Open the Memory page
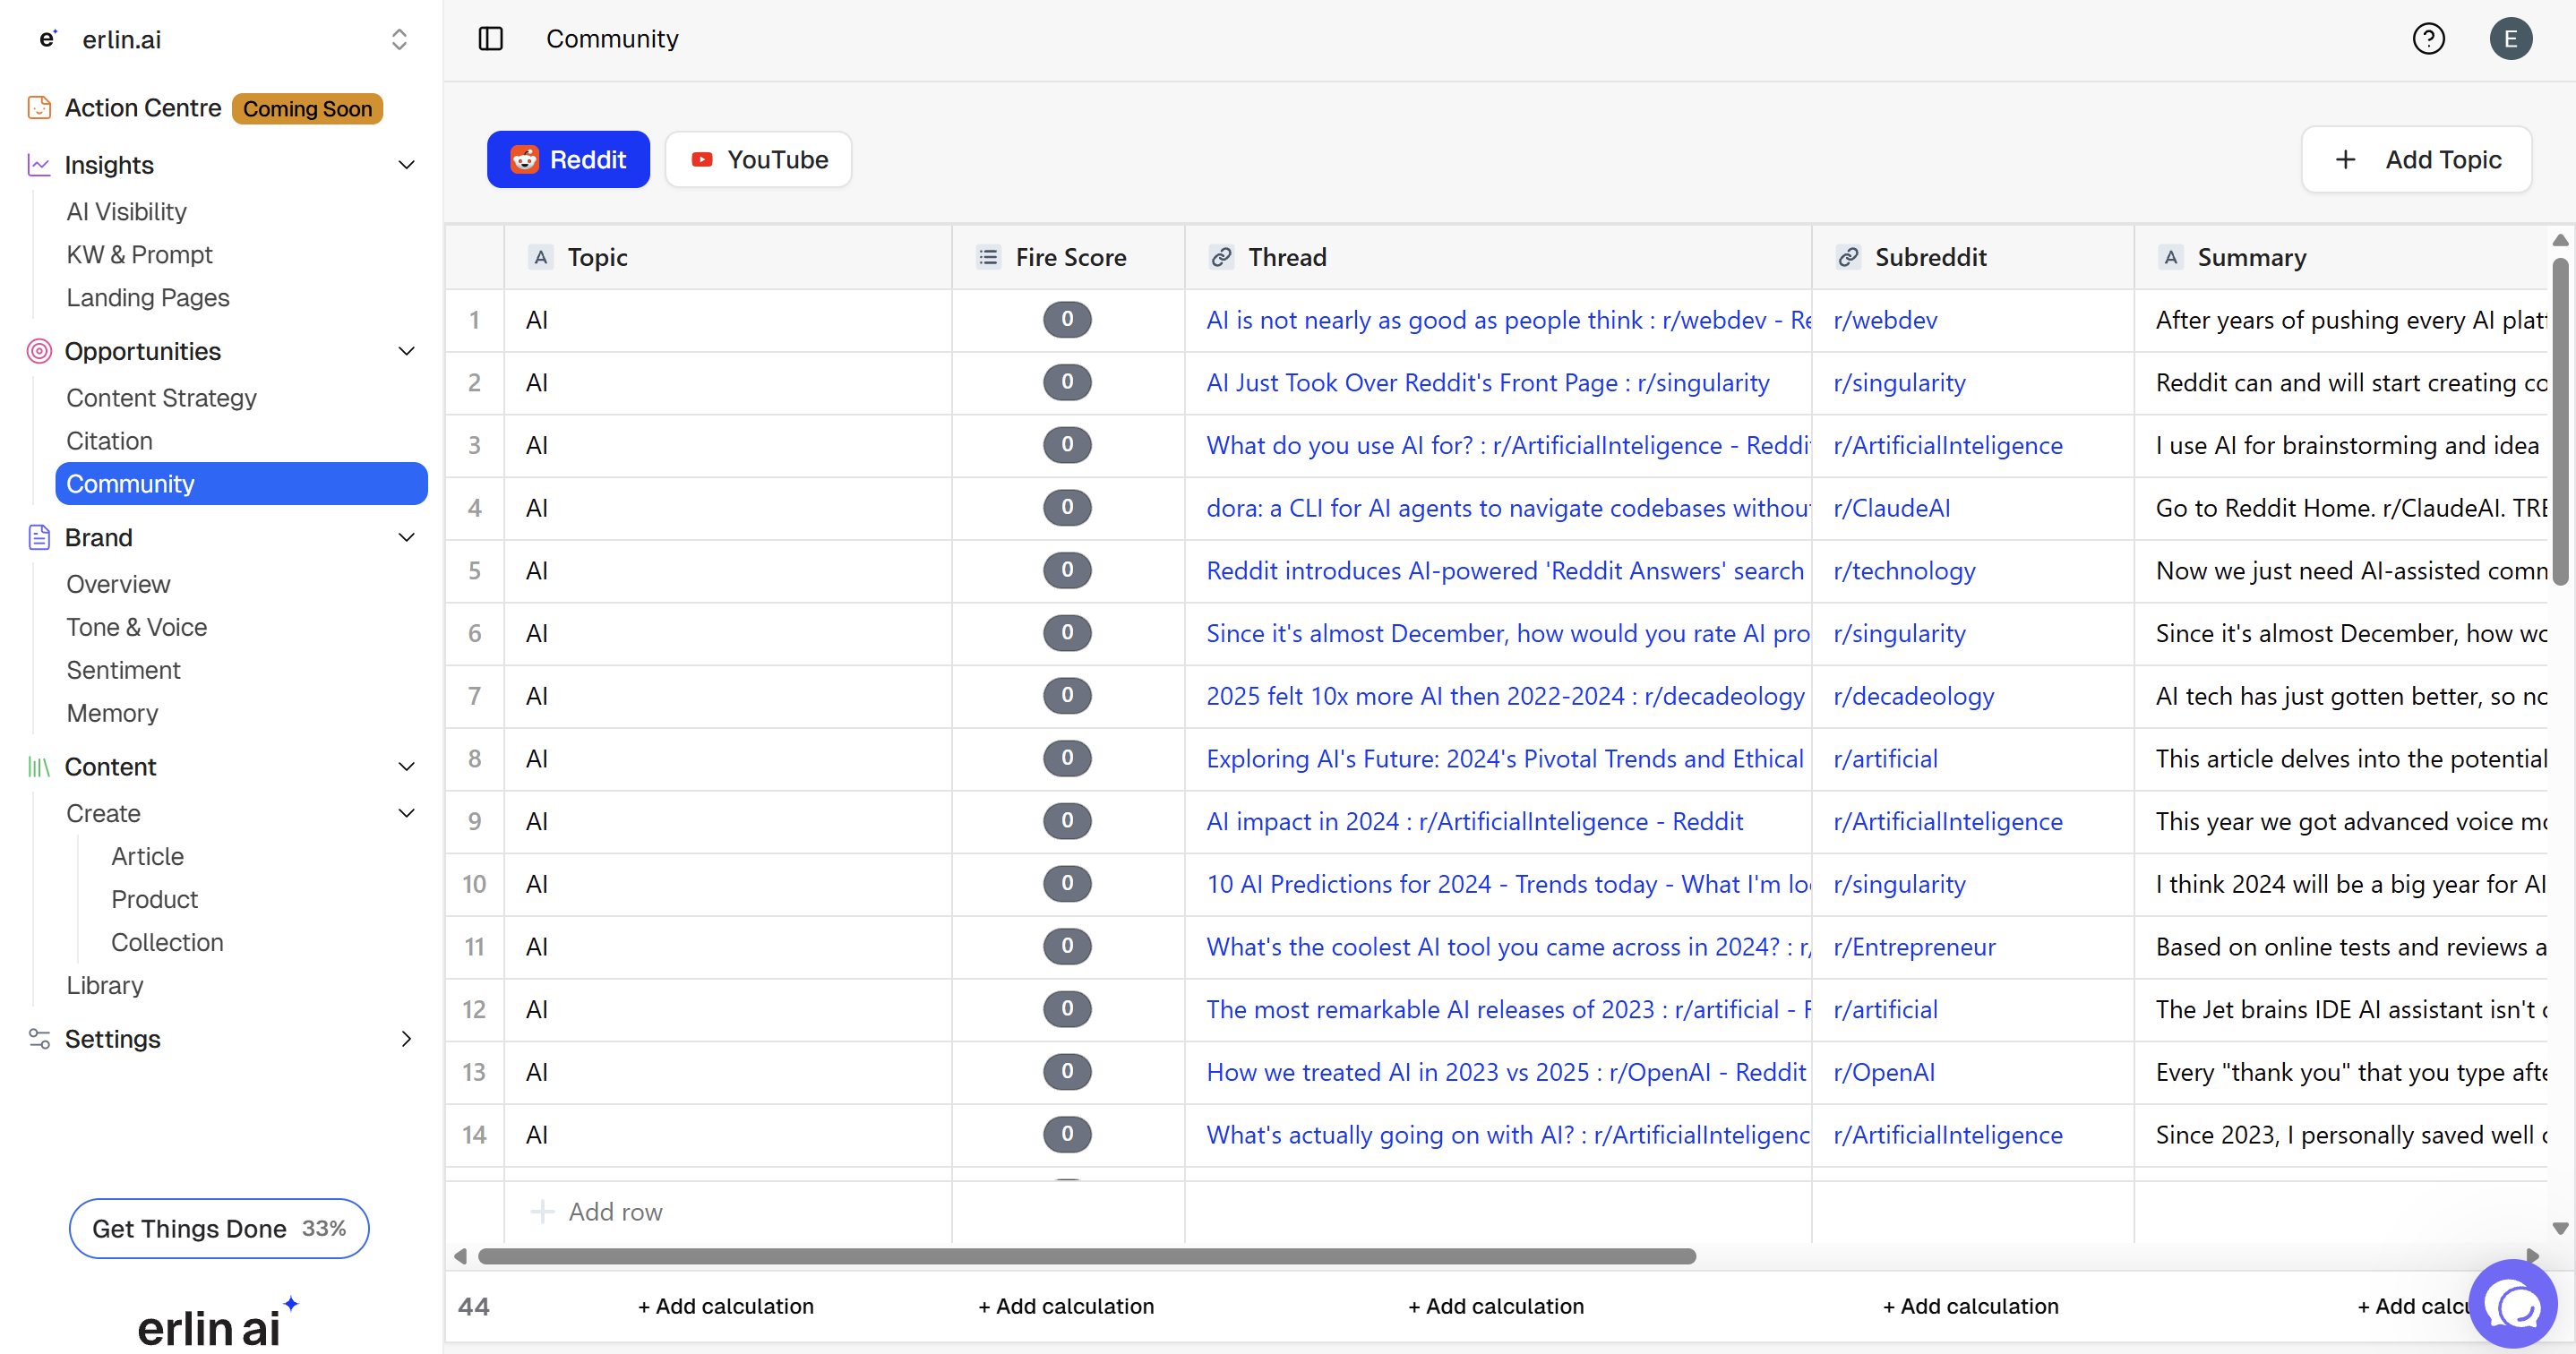The height and width of the screenshot is (1354, 2576). point(113,713)
